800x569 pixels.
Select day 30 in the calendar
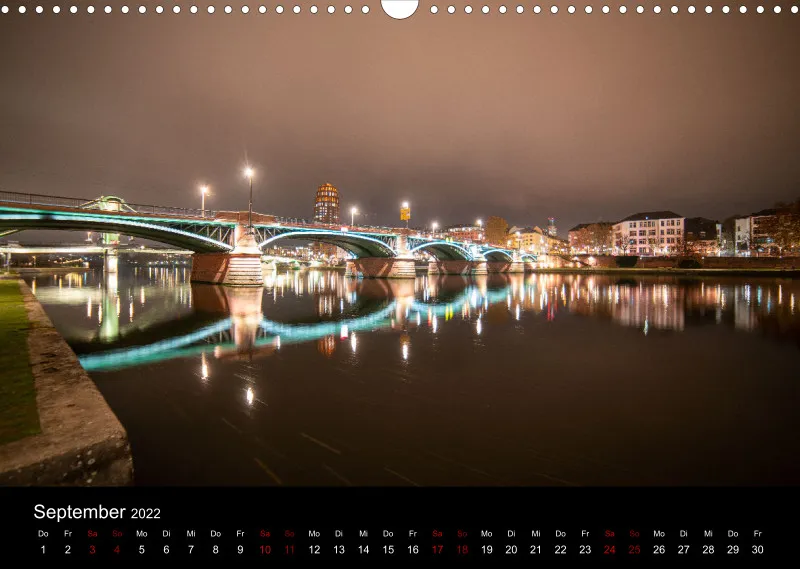pos(758,550)
